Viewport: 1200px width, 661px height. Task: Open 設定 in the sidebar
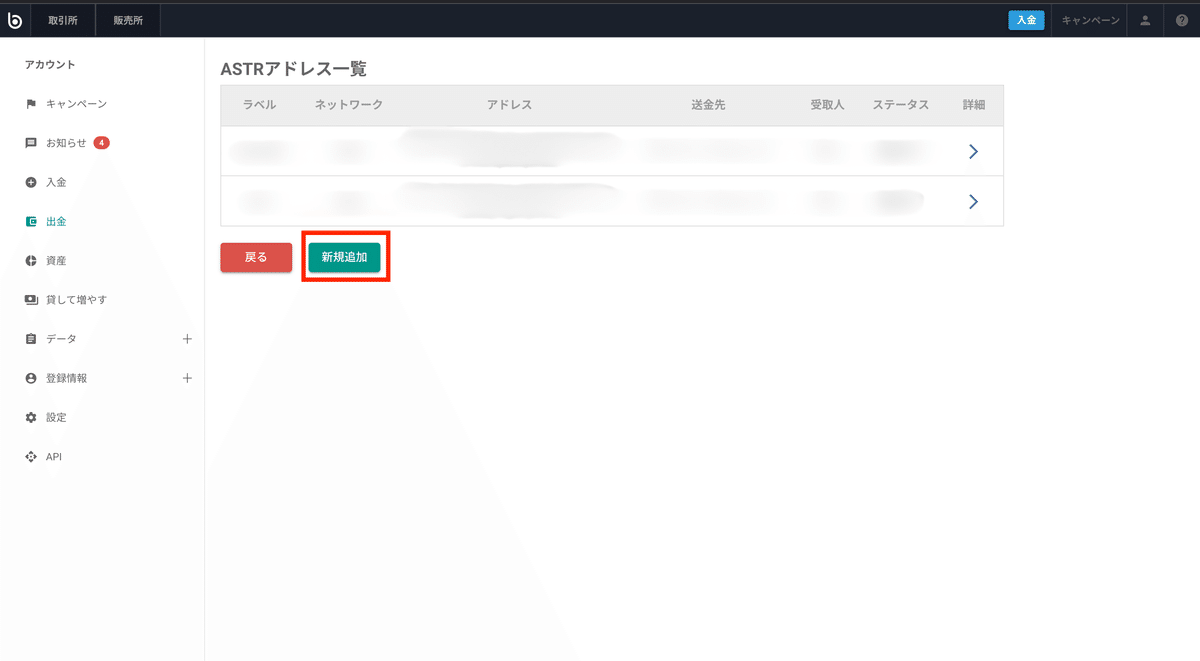[56, 417]
